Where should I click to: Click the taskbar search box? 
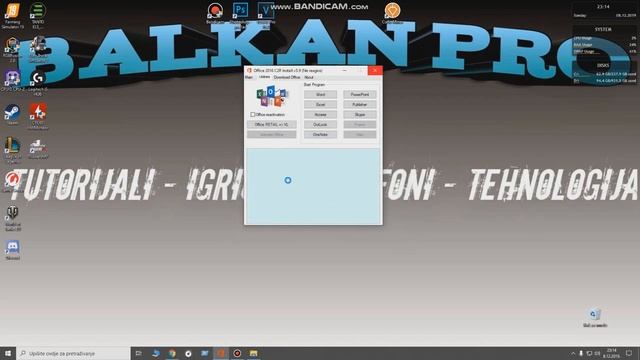click(x=73, y=353)
